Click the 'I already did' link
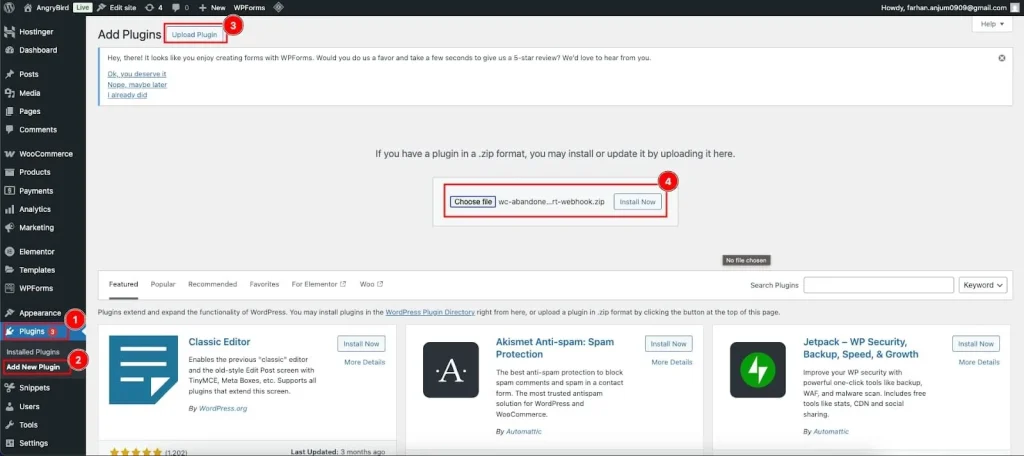The image size is (1024, 456). click(x=127, y=95)
